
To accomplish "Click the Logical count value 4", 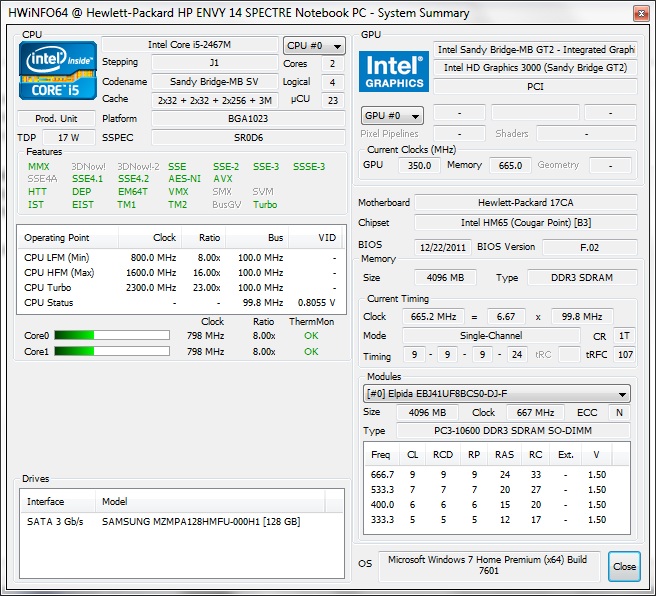I will tap(333, 82).
